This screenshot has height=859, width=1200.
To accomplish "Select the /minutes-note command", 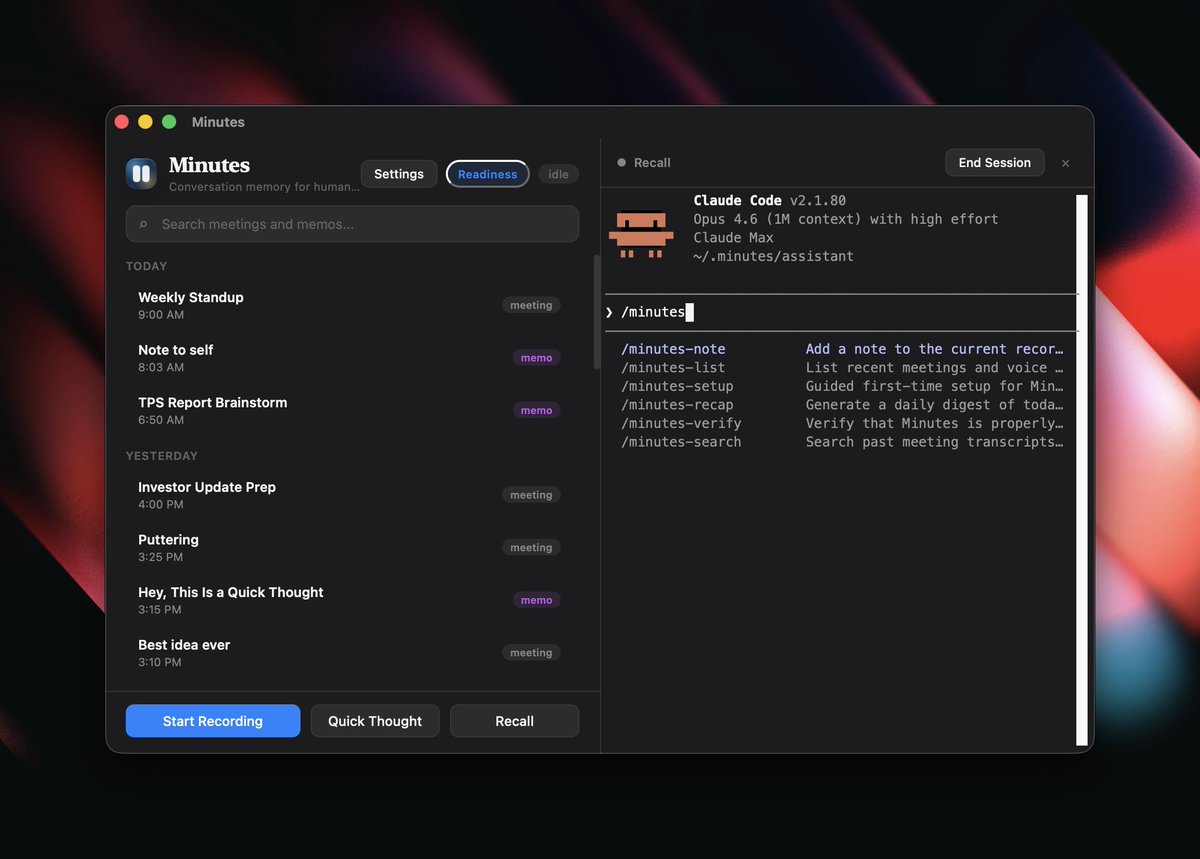I will tap(842, 349).
